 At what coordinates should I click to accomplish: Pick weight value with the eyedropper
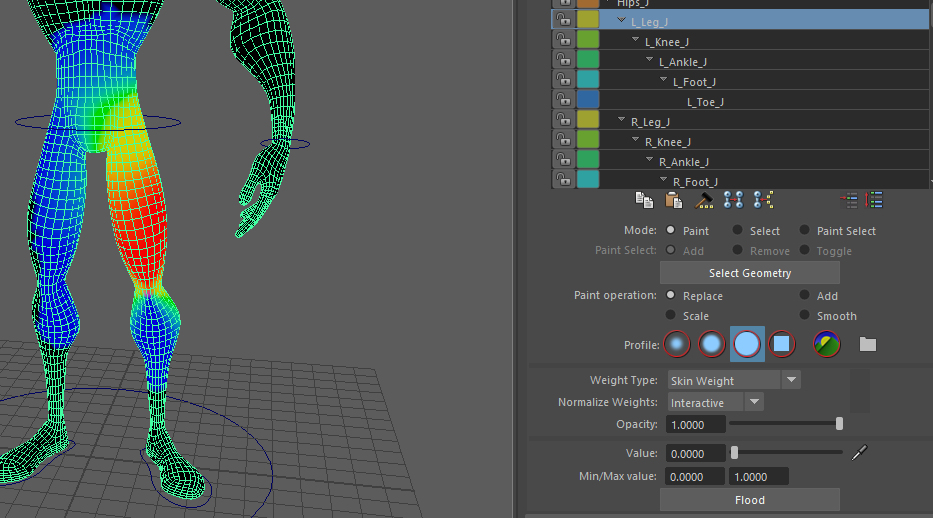coord(859,453)
